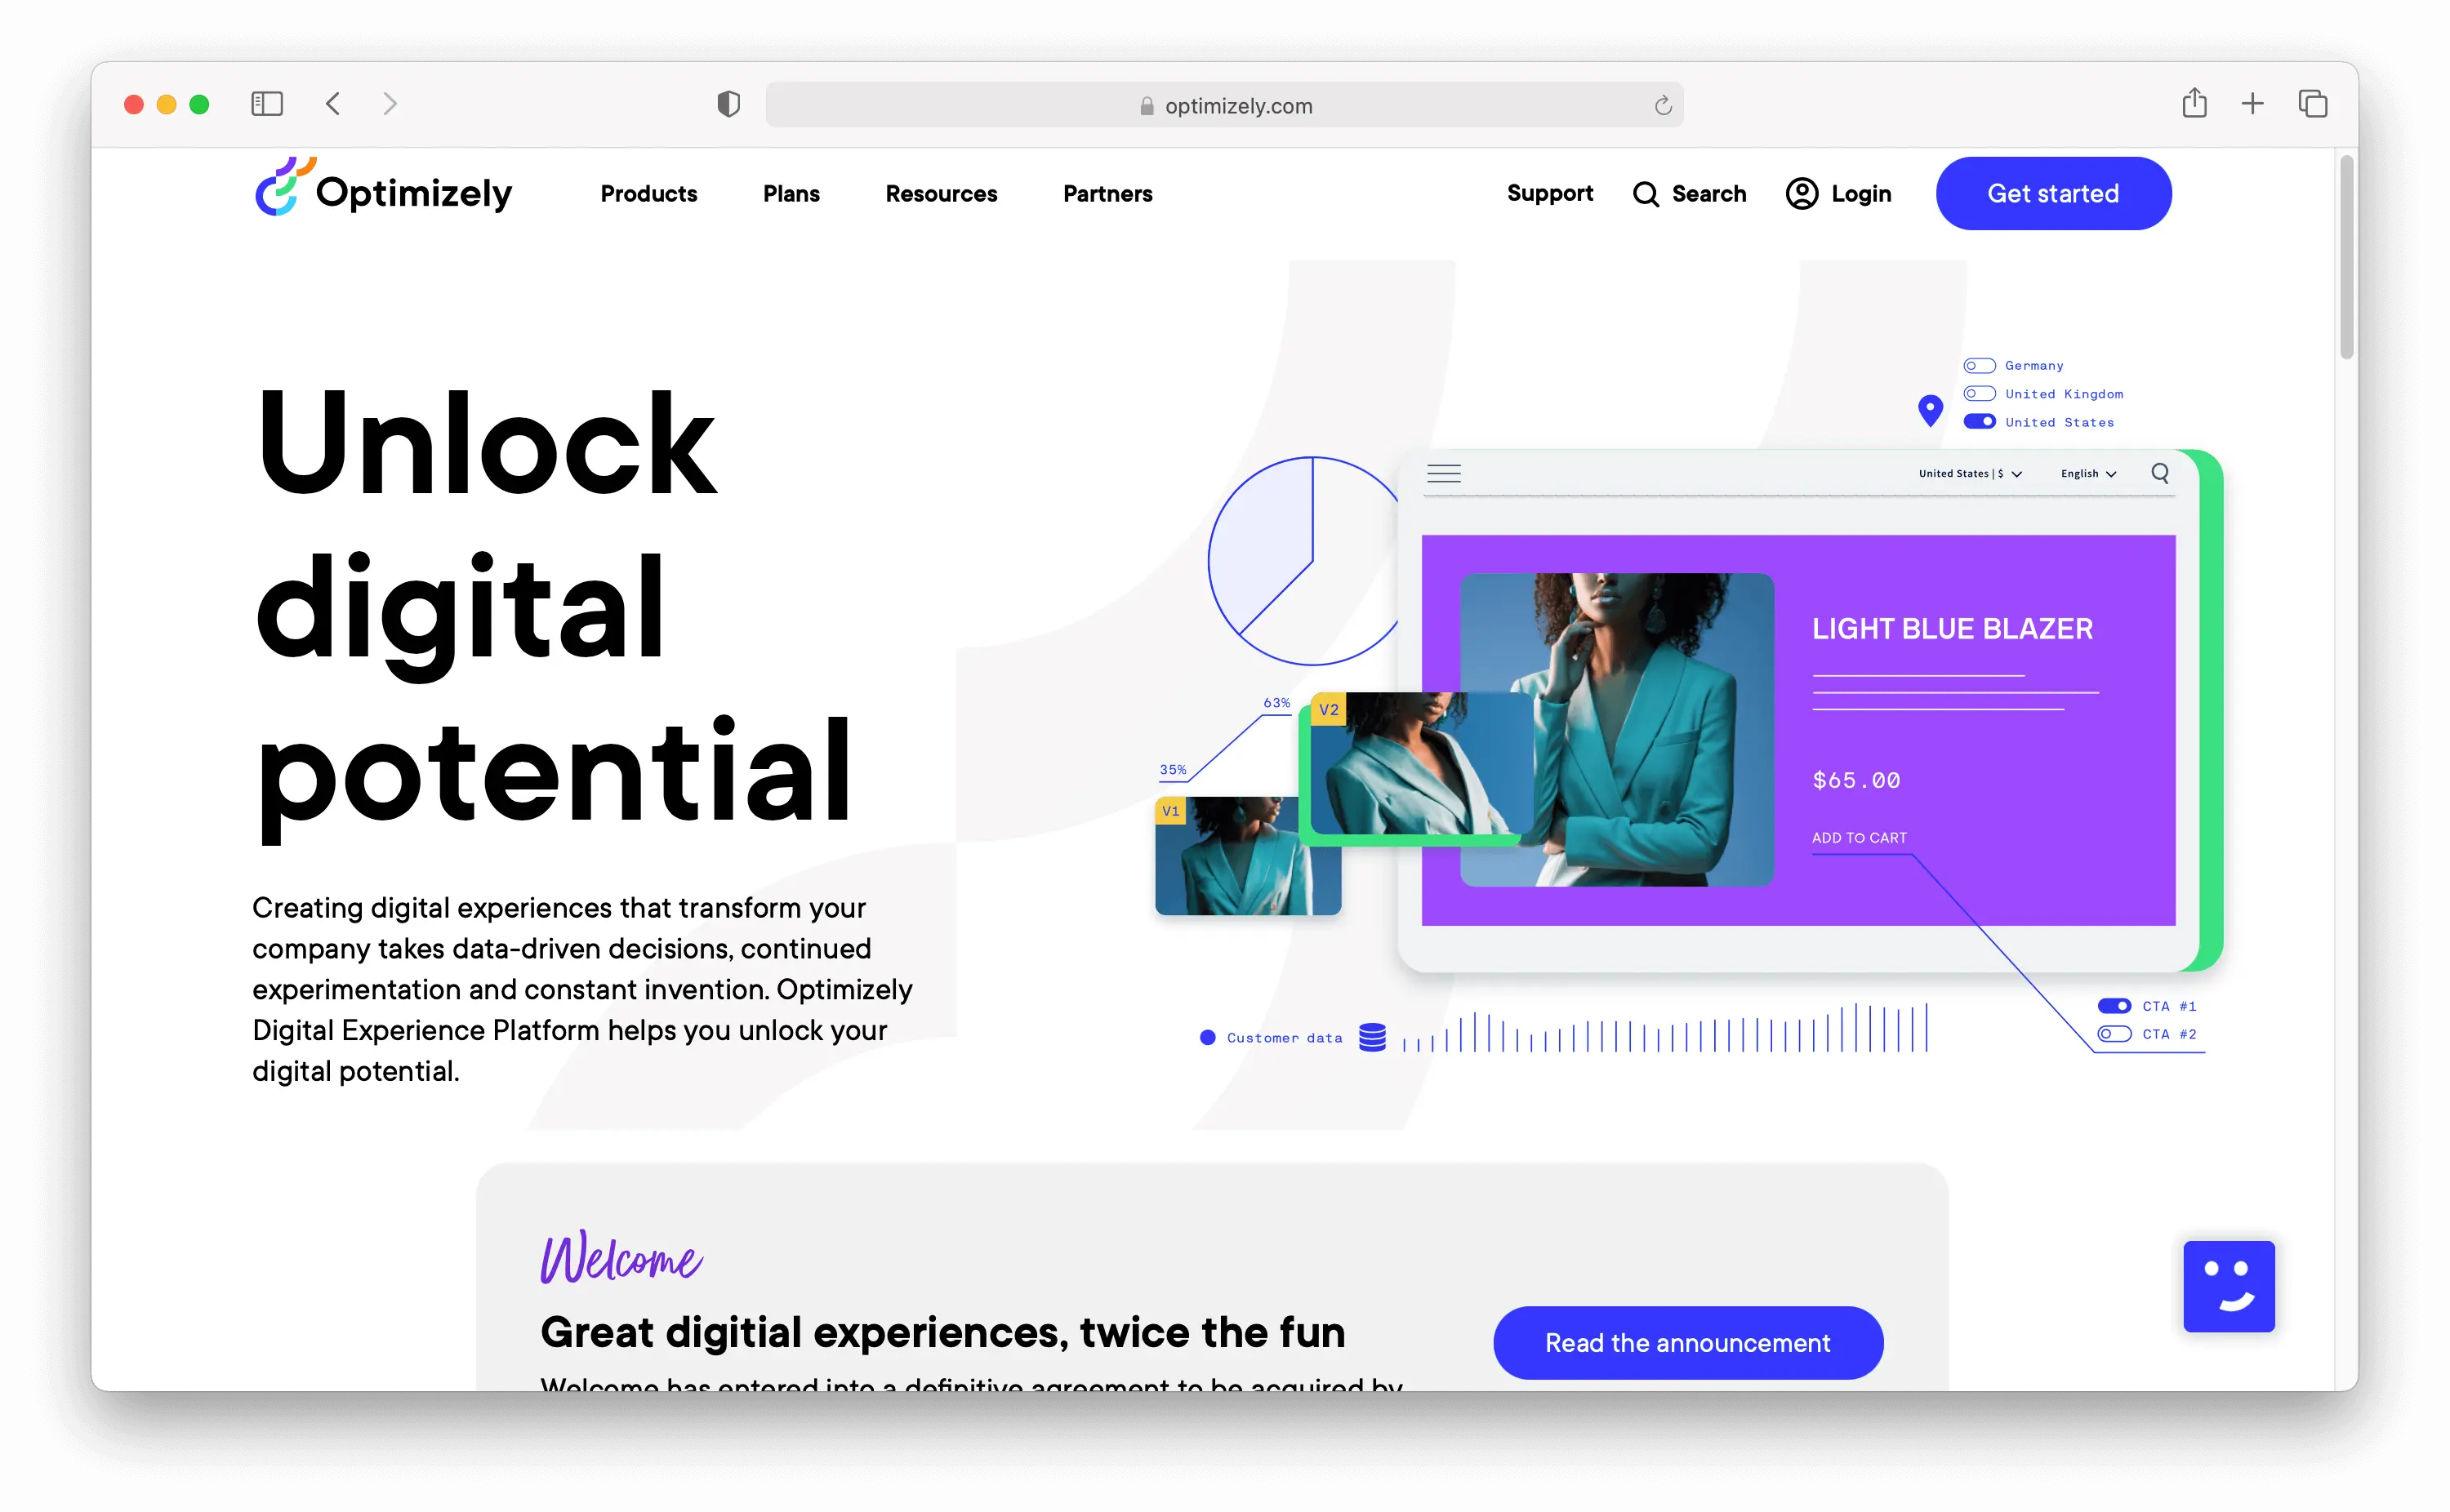Open the Resources navigation menu

click(940, 193)
